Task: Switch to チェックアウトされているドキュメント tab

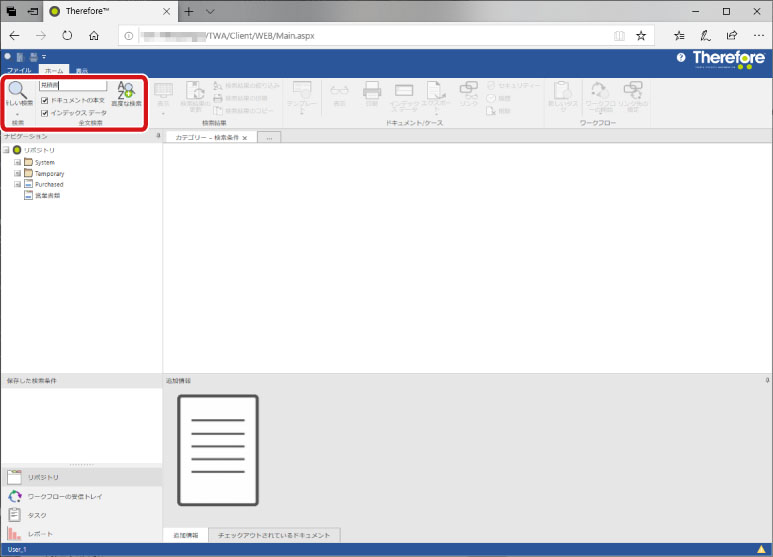Action: coord(273,536)
